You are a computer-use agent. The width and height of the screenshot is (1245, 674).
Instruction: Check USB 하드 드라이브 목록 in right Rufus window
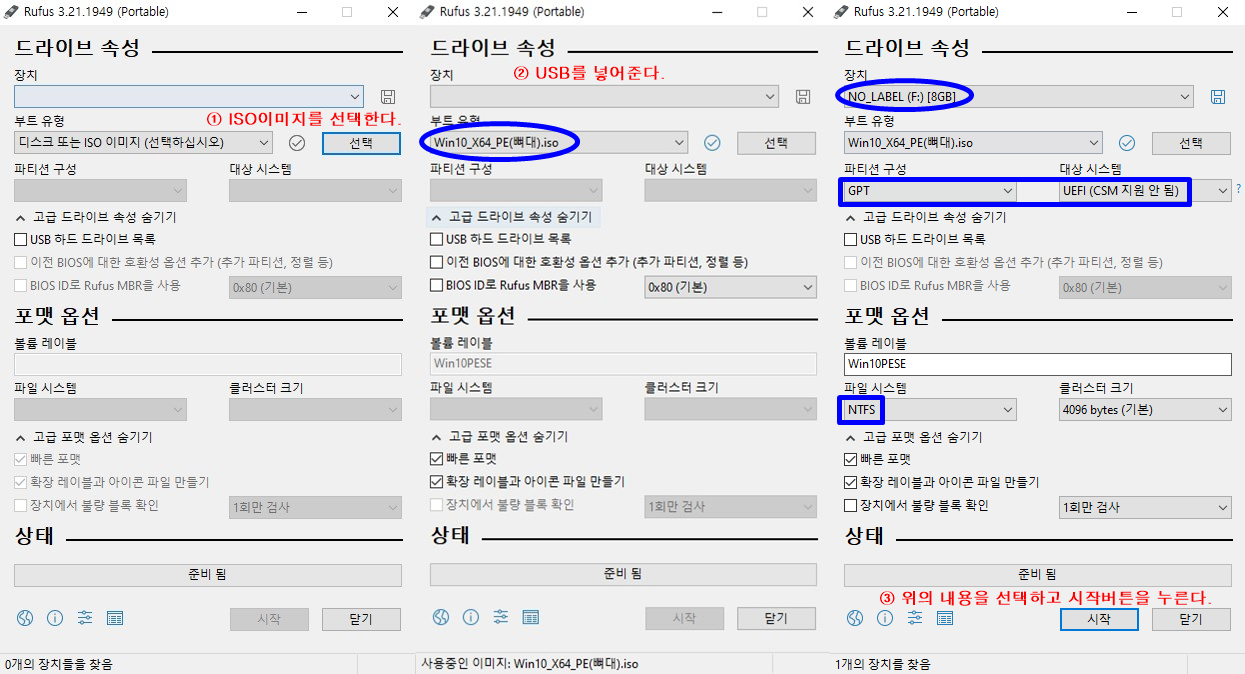[851, 240]
